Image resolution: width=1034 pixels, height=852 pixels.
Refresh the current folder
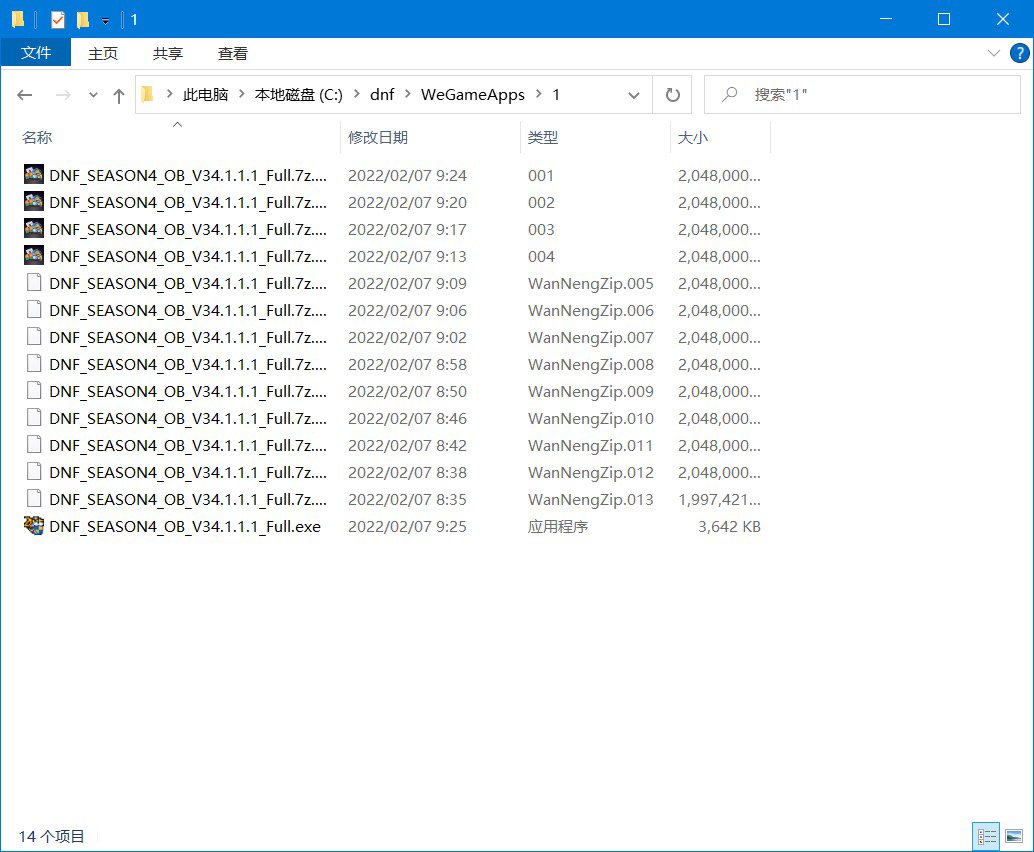pos(672,95)
